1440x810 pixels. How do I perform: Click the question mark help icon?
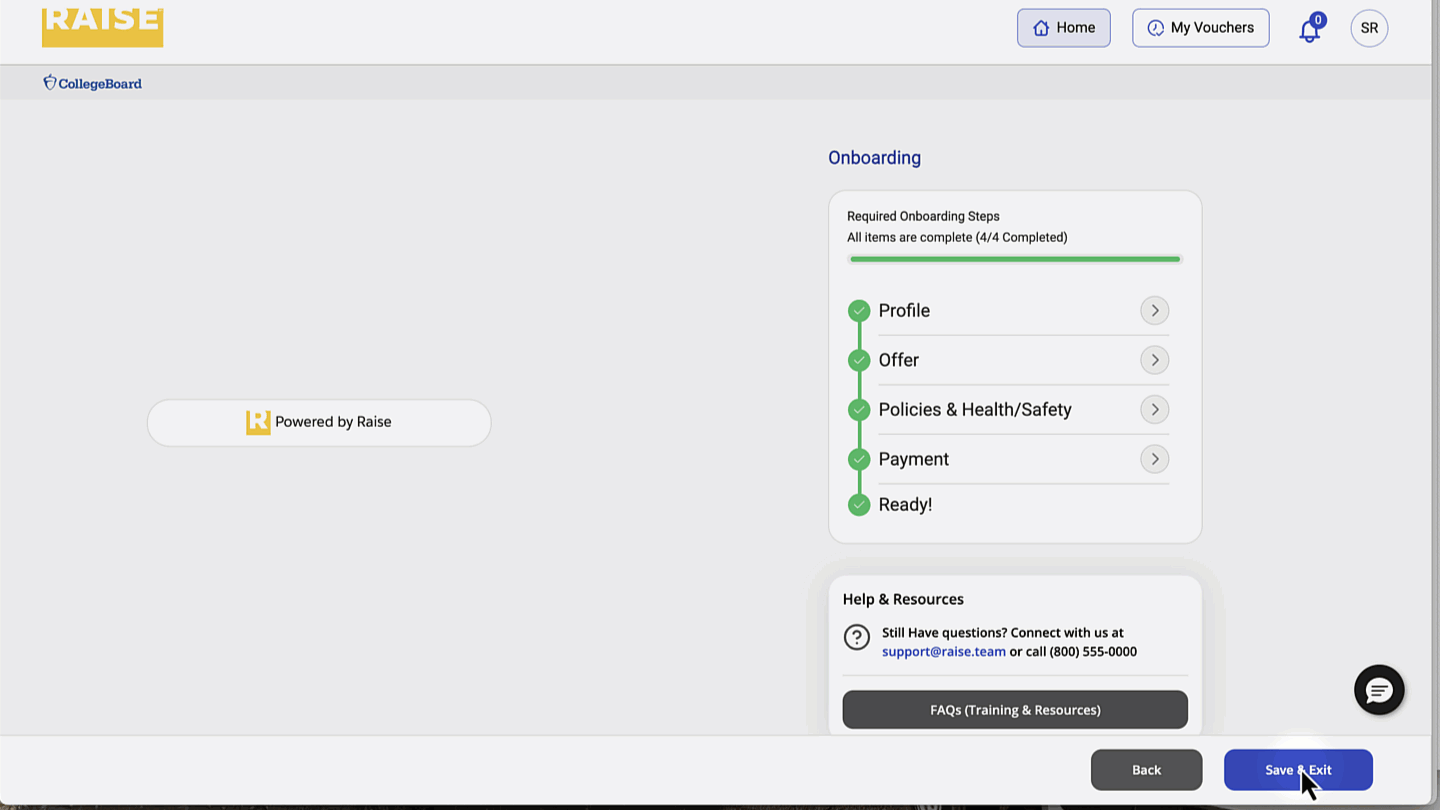(x=856, y=637)
